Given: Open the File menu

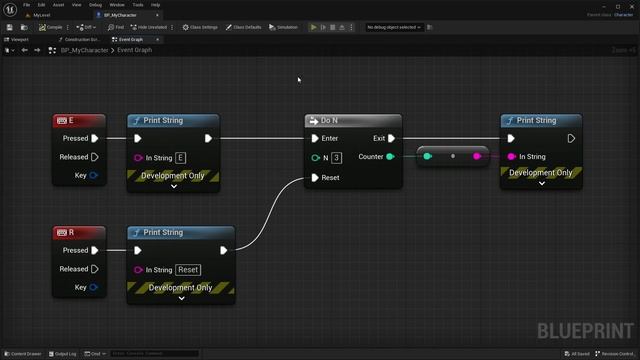Looking at the screenshot, I should coord(27,5).
